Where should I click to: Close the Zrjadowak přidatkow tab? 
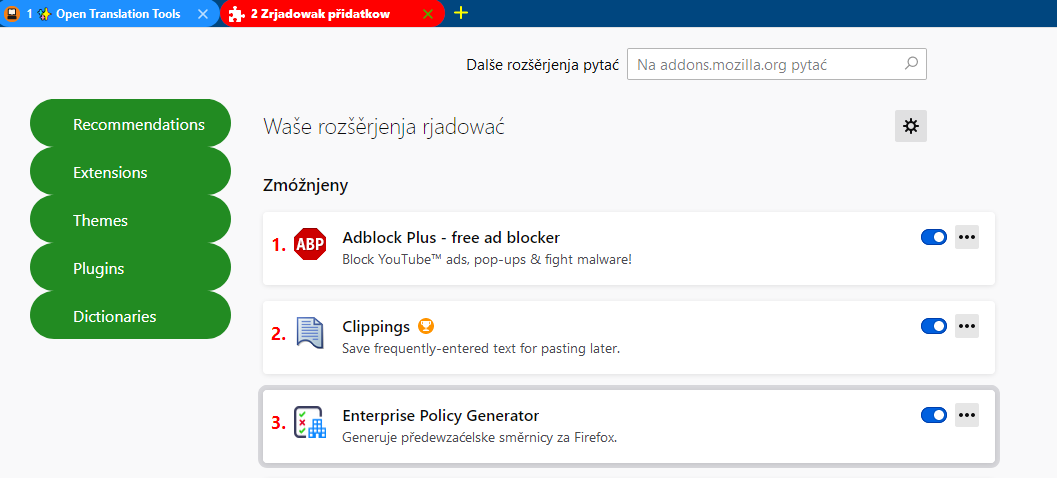click(x=428, y=14)
